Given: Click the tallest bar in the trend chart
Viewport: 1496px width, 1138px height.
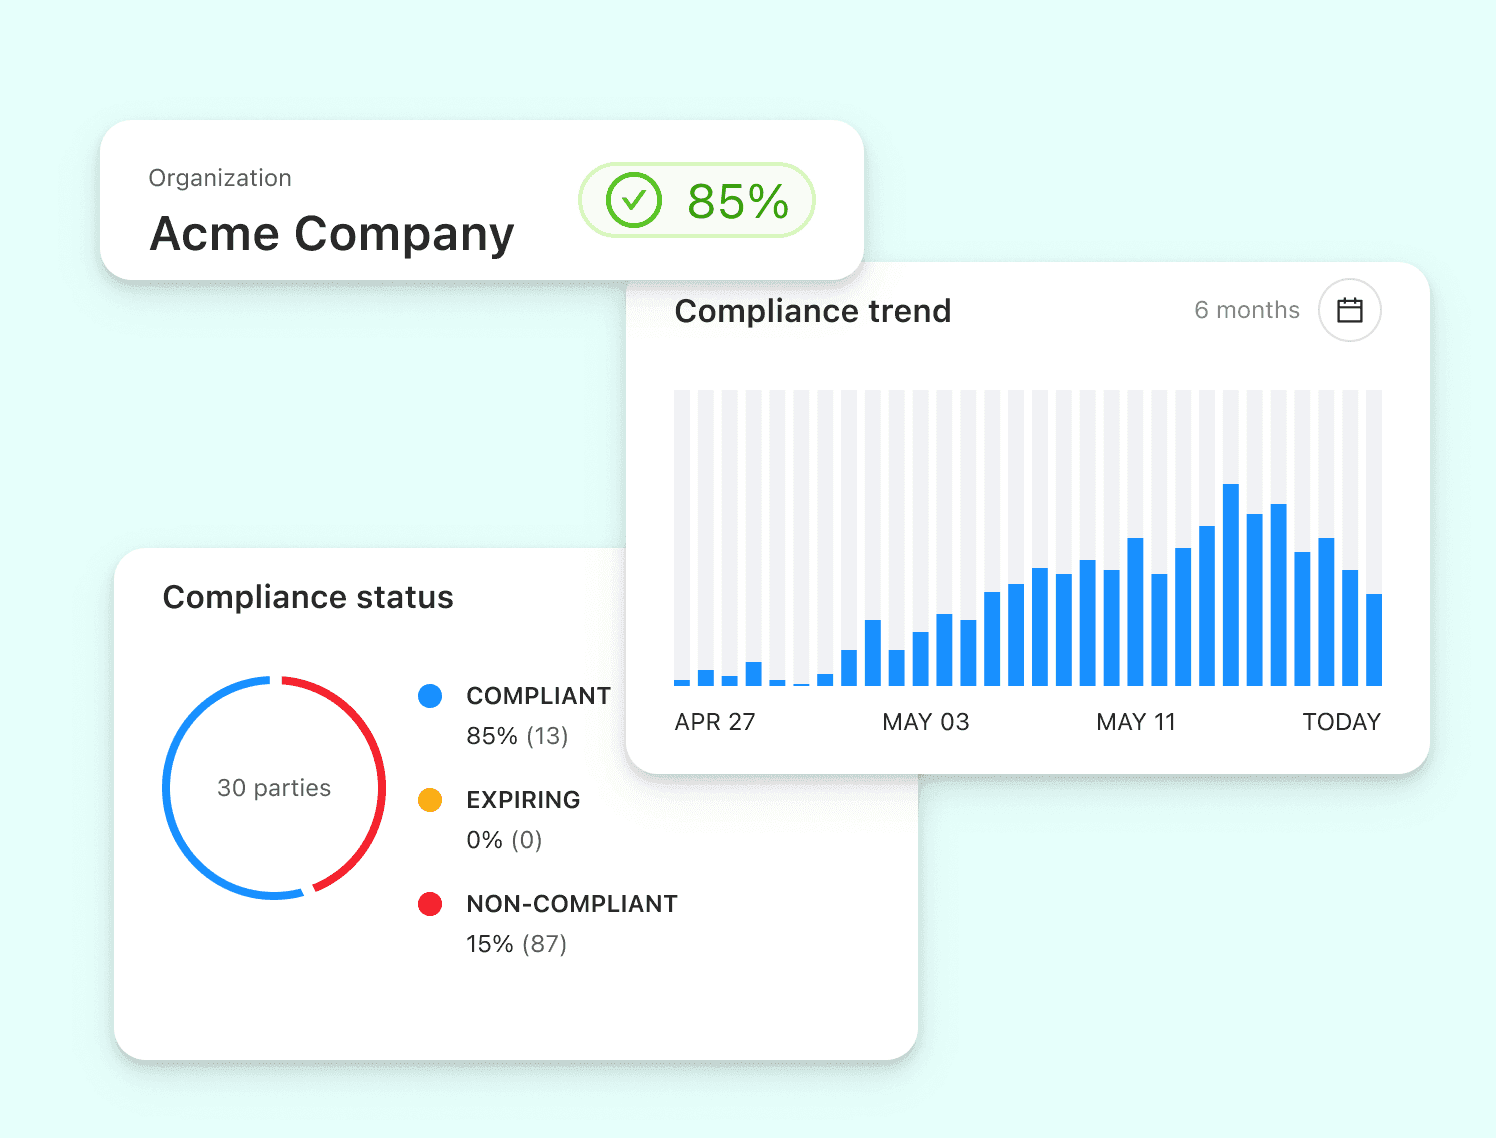Looking at the screenshot, I should pos(1231,585).
